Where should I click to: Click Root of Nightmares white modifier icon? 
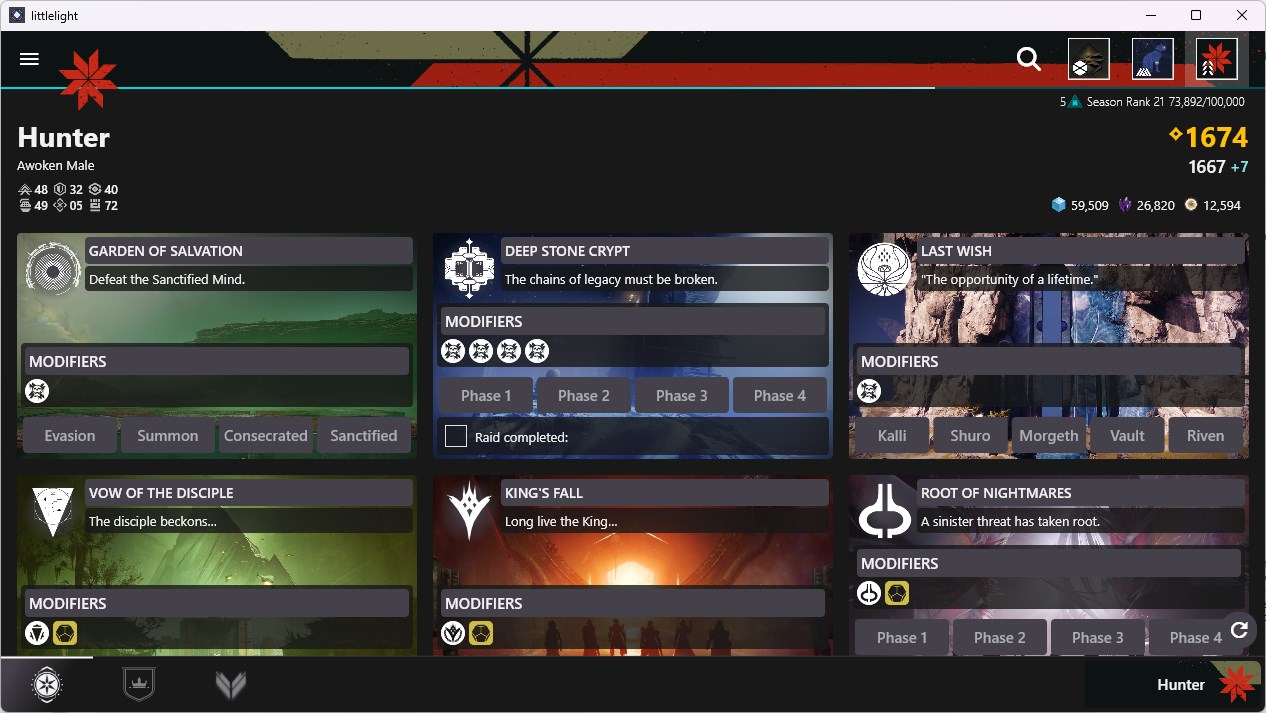pyautogui.click(x=869, y=593)
